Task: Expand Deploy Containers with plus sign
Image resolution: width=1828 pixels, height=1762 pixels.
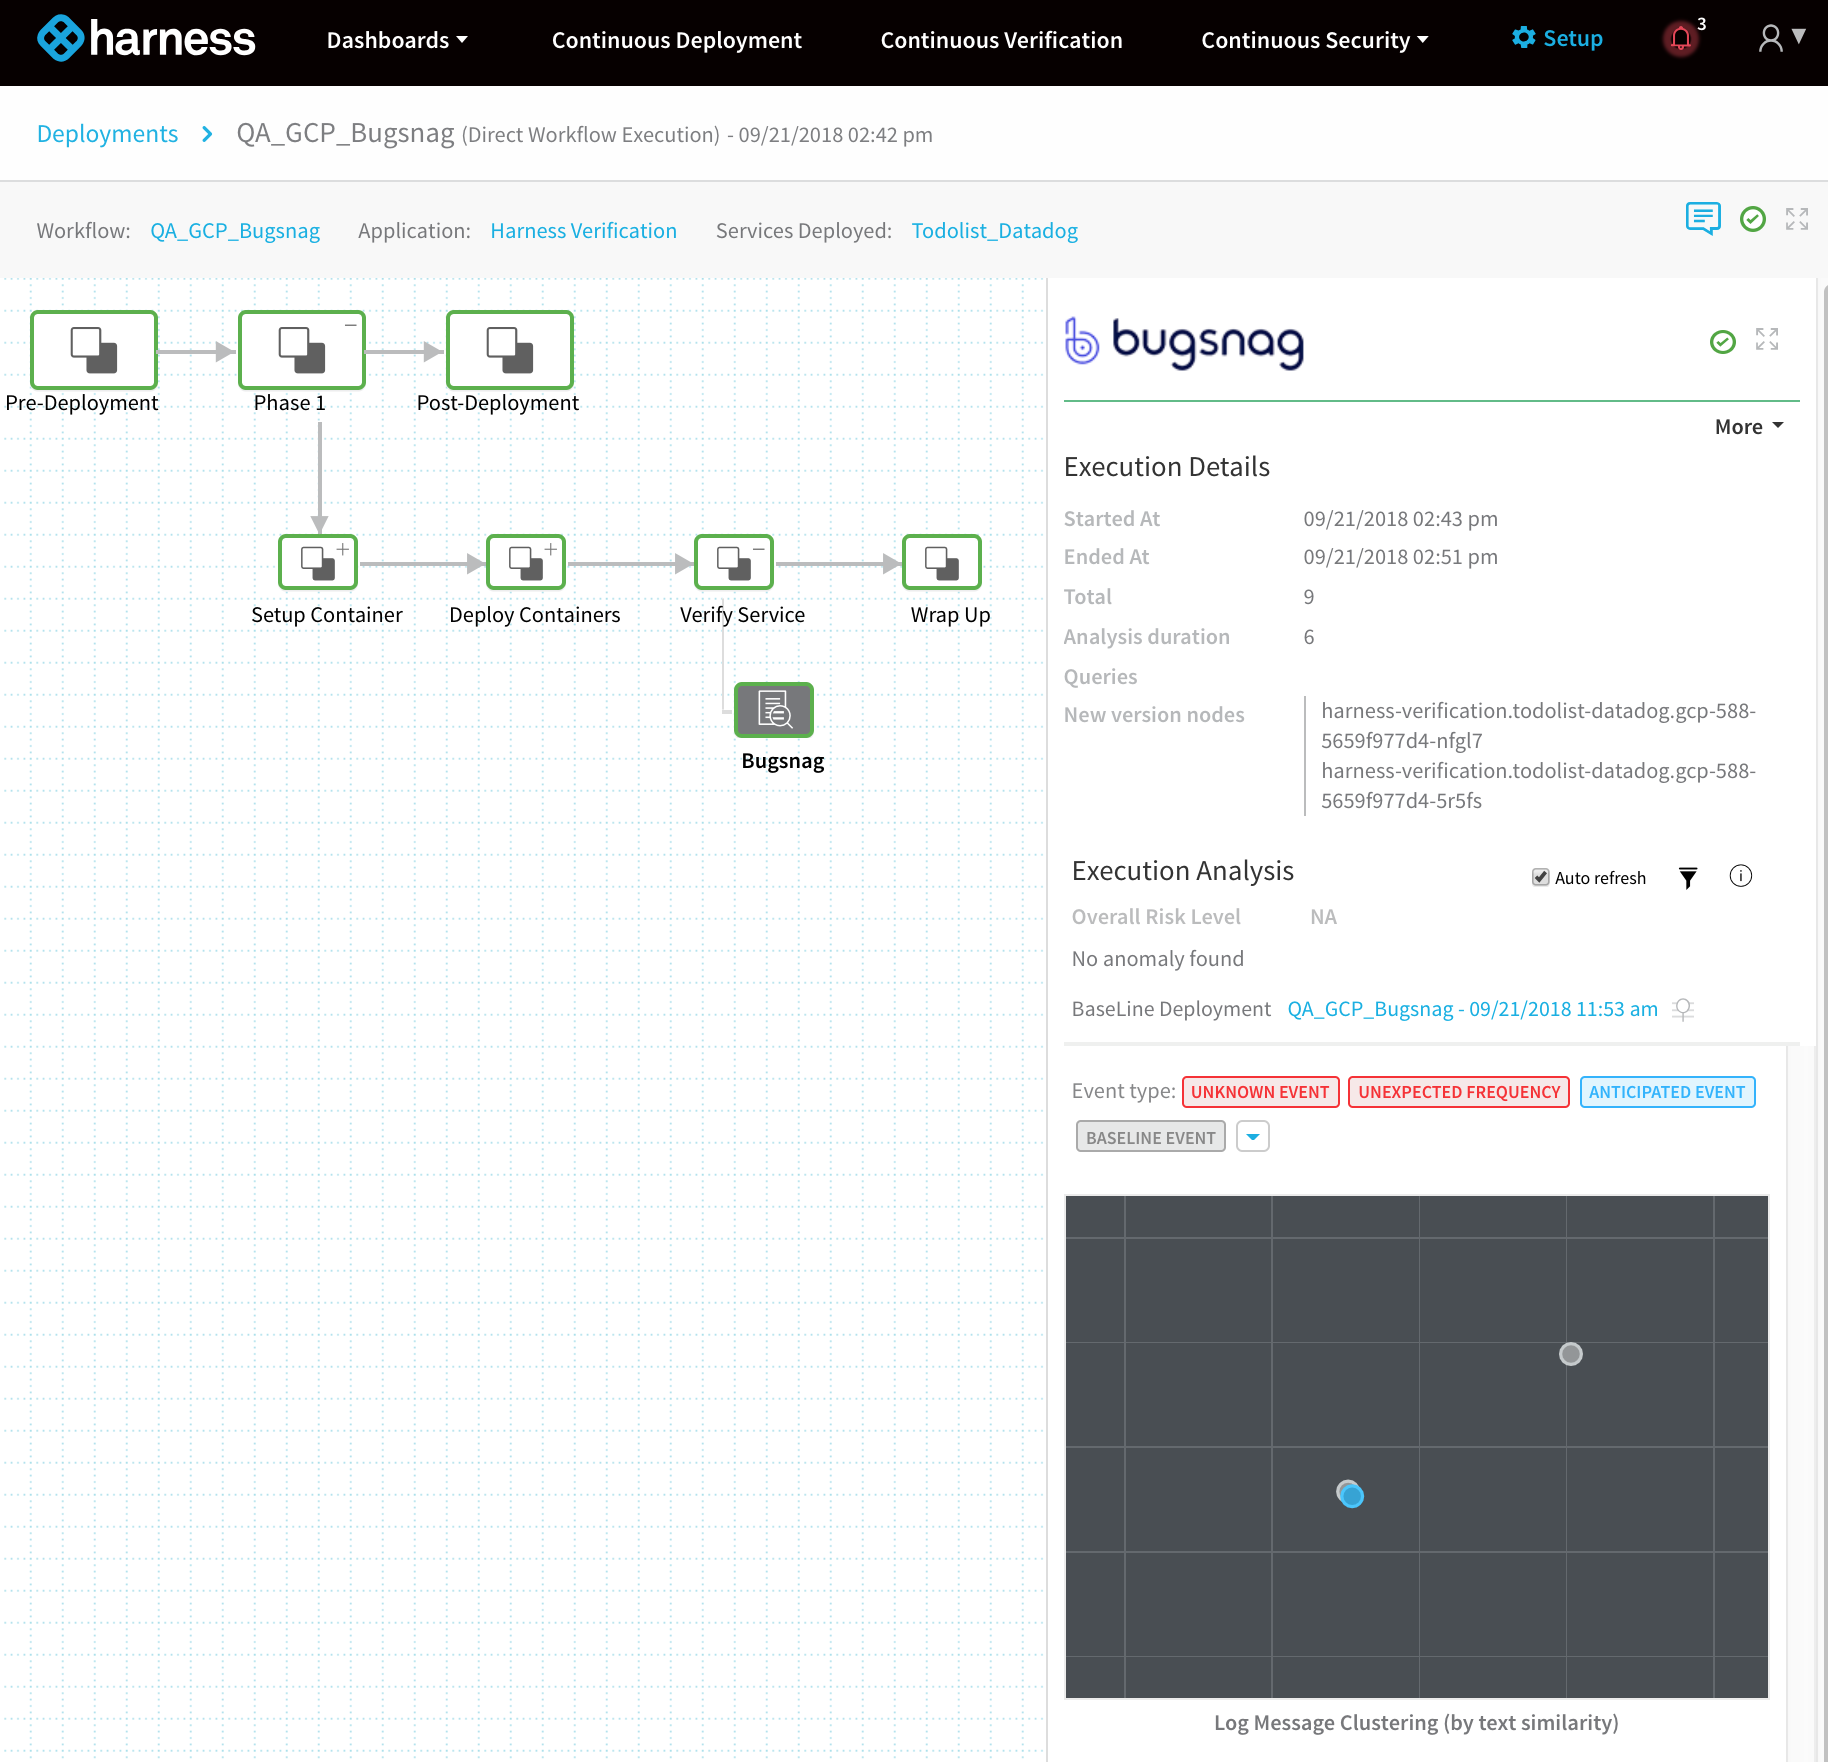Action: click(551, 549)
